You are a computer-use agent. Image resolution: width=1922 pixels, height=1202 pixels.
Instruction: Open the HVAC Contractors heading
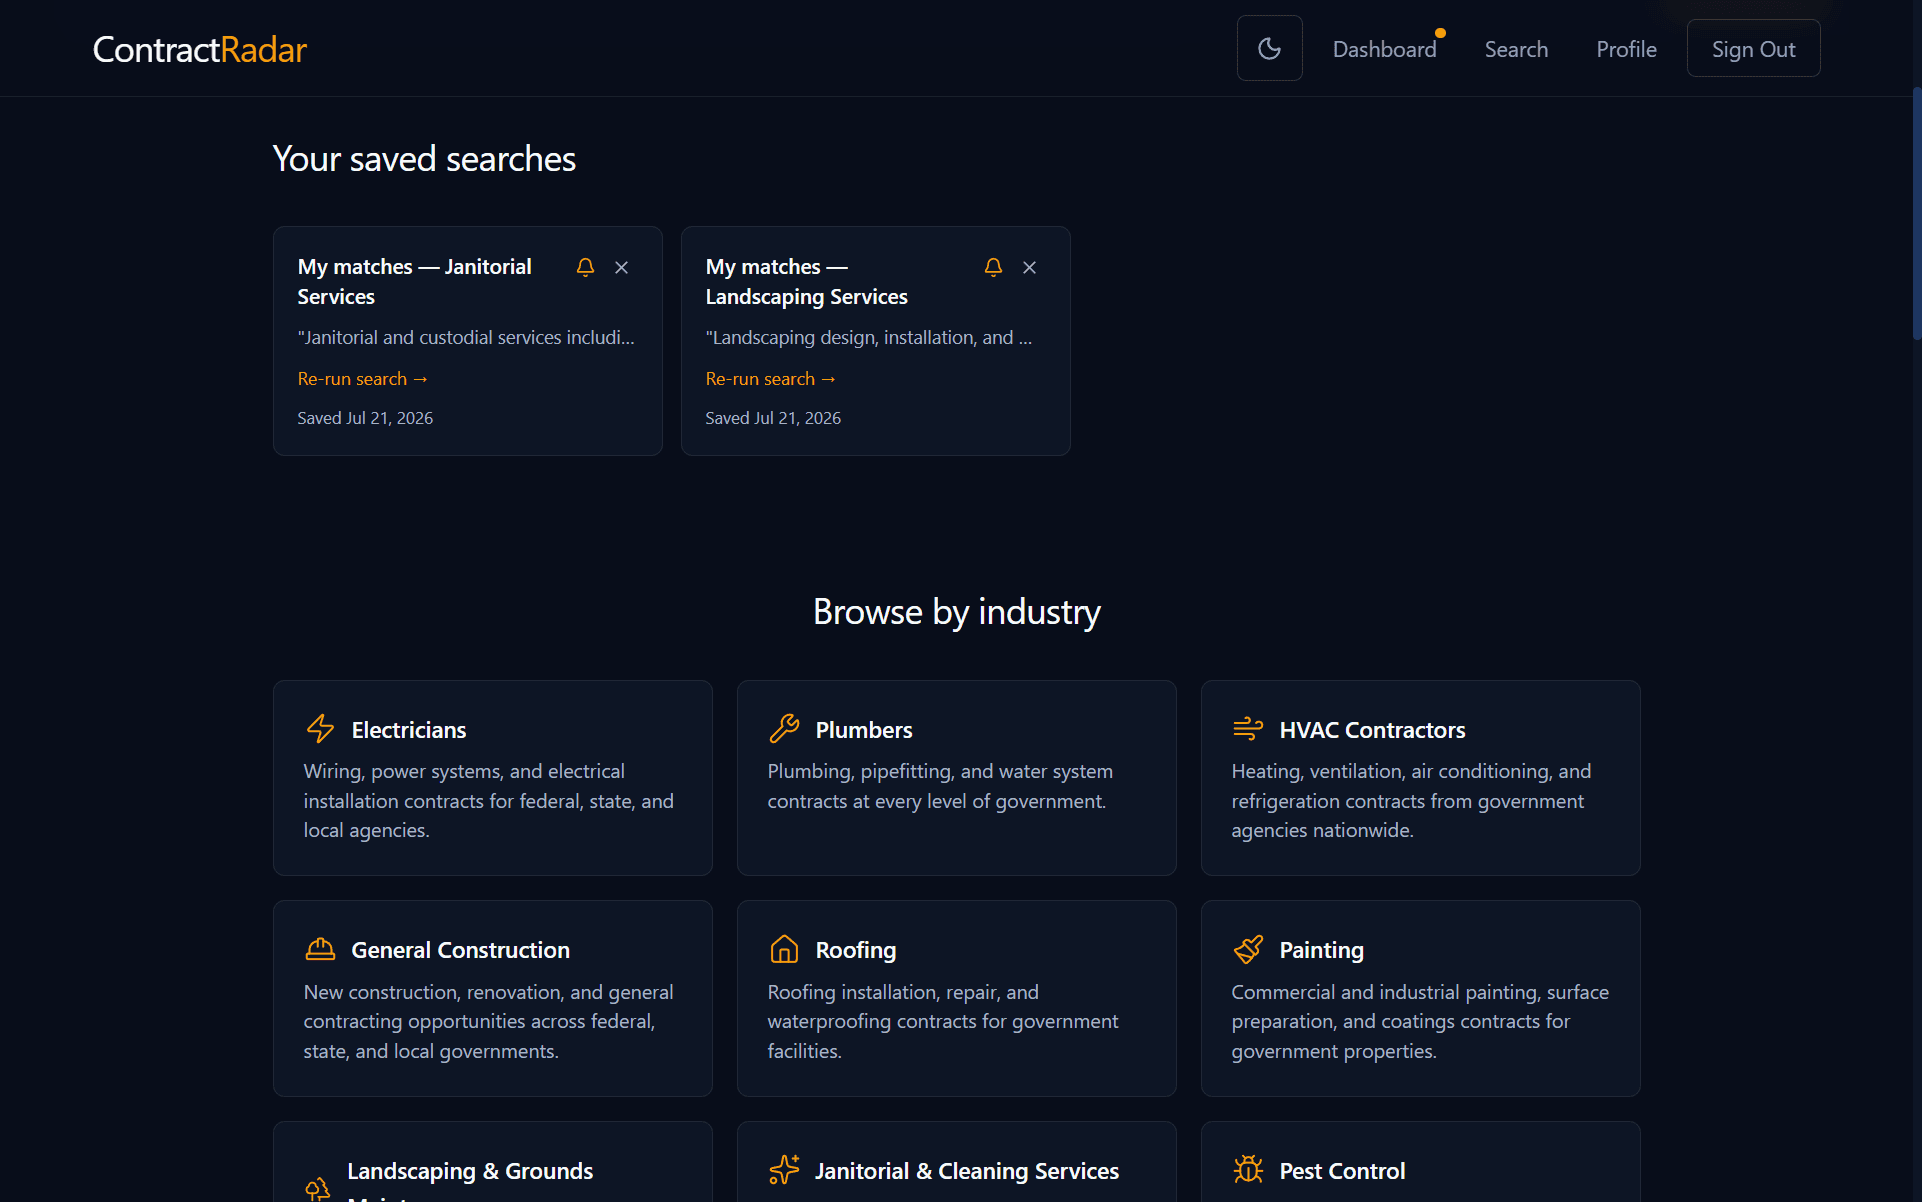click(x=1372, y=730)
